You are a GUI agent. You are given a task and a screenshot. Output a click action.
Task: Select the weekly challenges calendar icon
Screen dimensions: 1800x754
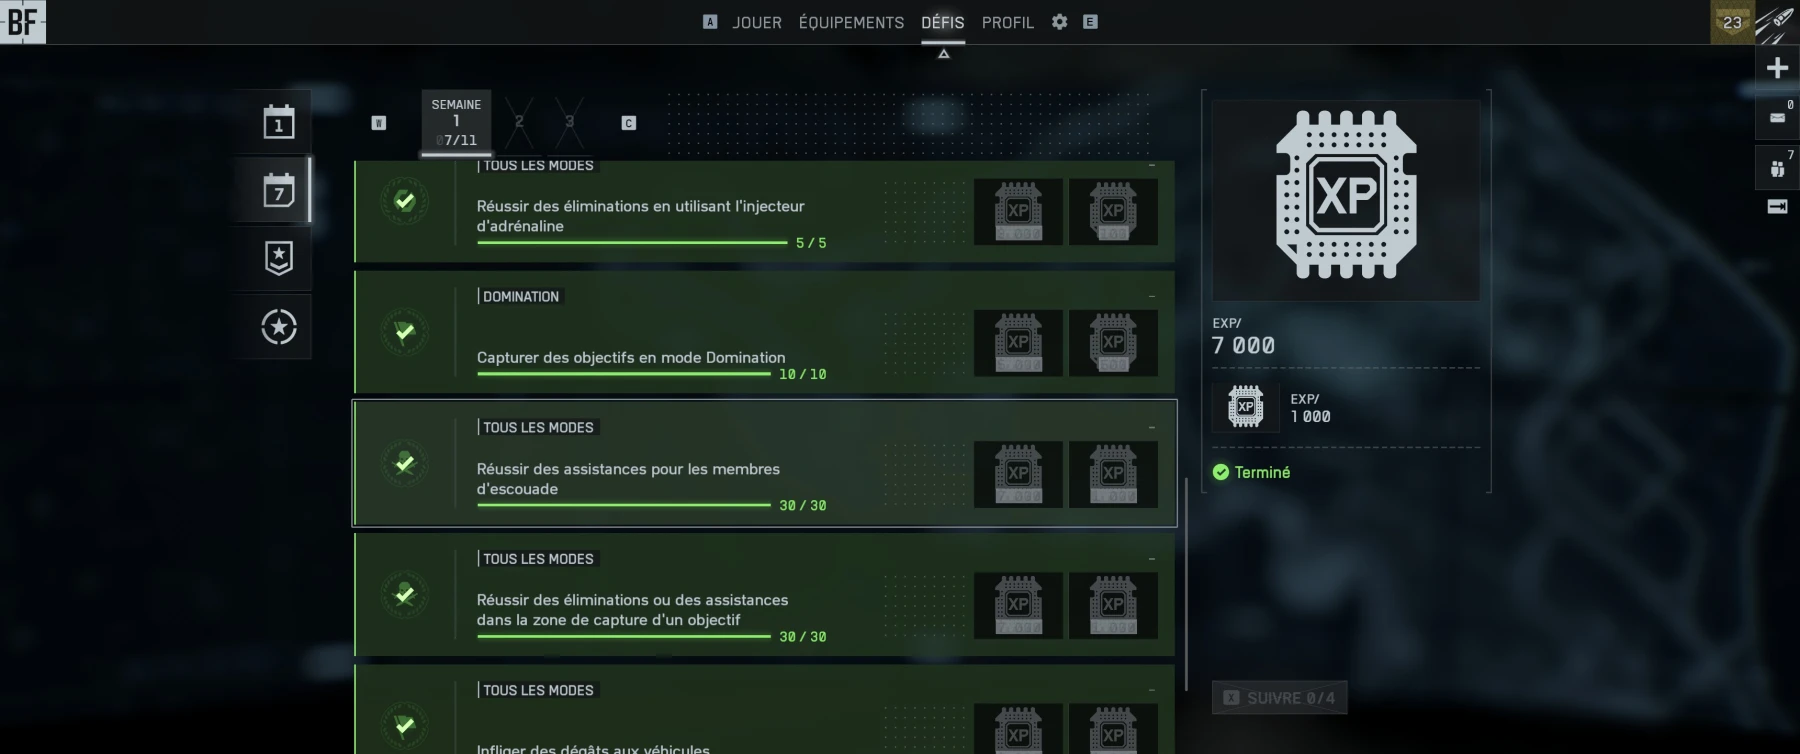(278, 190)
